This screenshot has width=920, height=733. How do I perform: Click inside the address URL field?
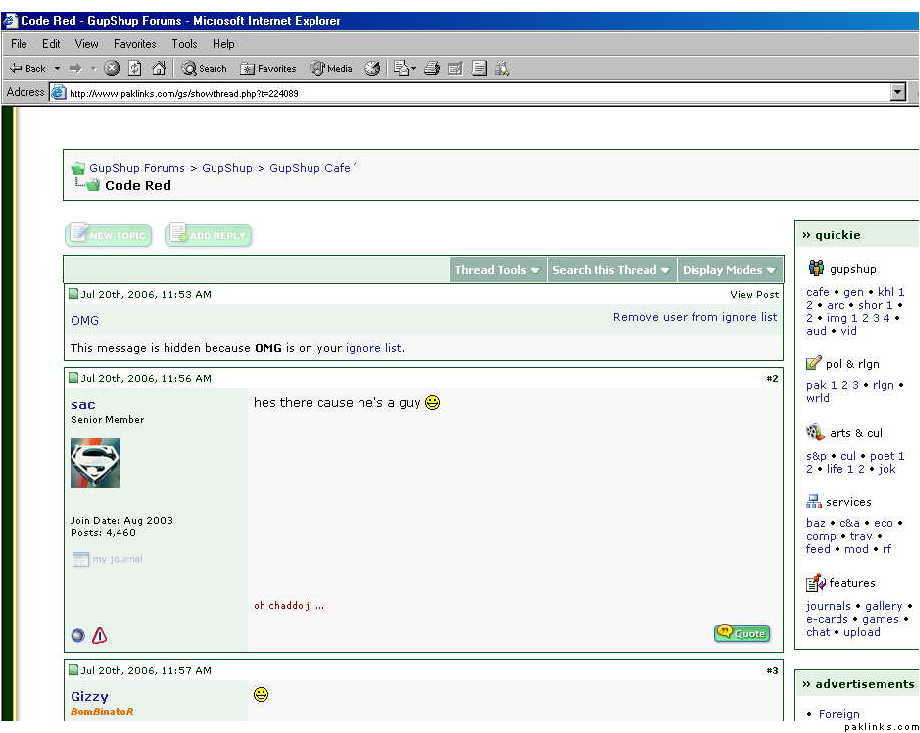click(470, 93)
